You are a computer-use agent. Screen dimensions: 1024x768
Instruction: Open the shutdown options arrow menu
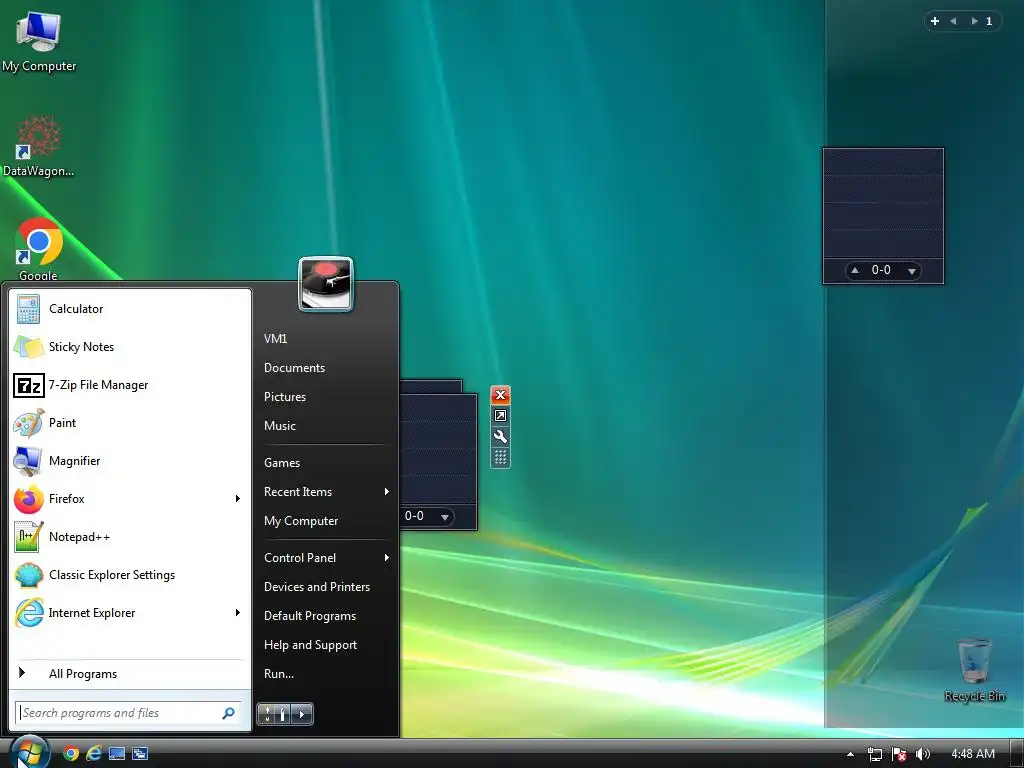302,714
